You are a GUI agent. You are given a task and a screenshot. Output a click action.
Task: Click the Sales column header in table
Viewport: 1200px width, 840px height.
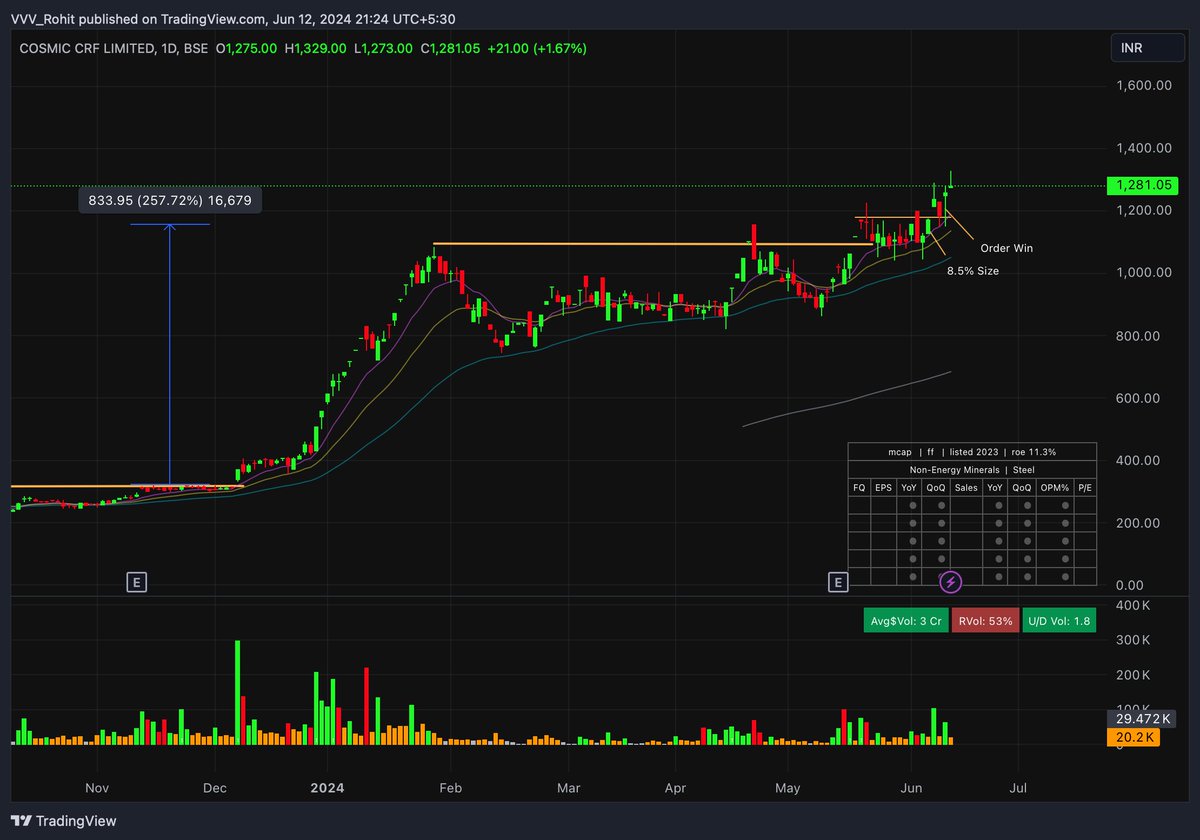click(x=966, y=487)
